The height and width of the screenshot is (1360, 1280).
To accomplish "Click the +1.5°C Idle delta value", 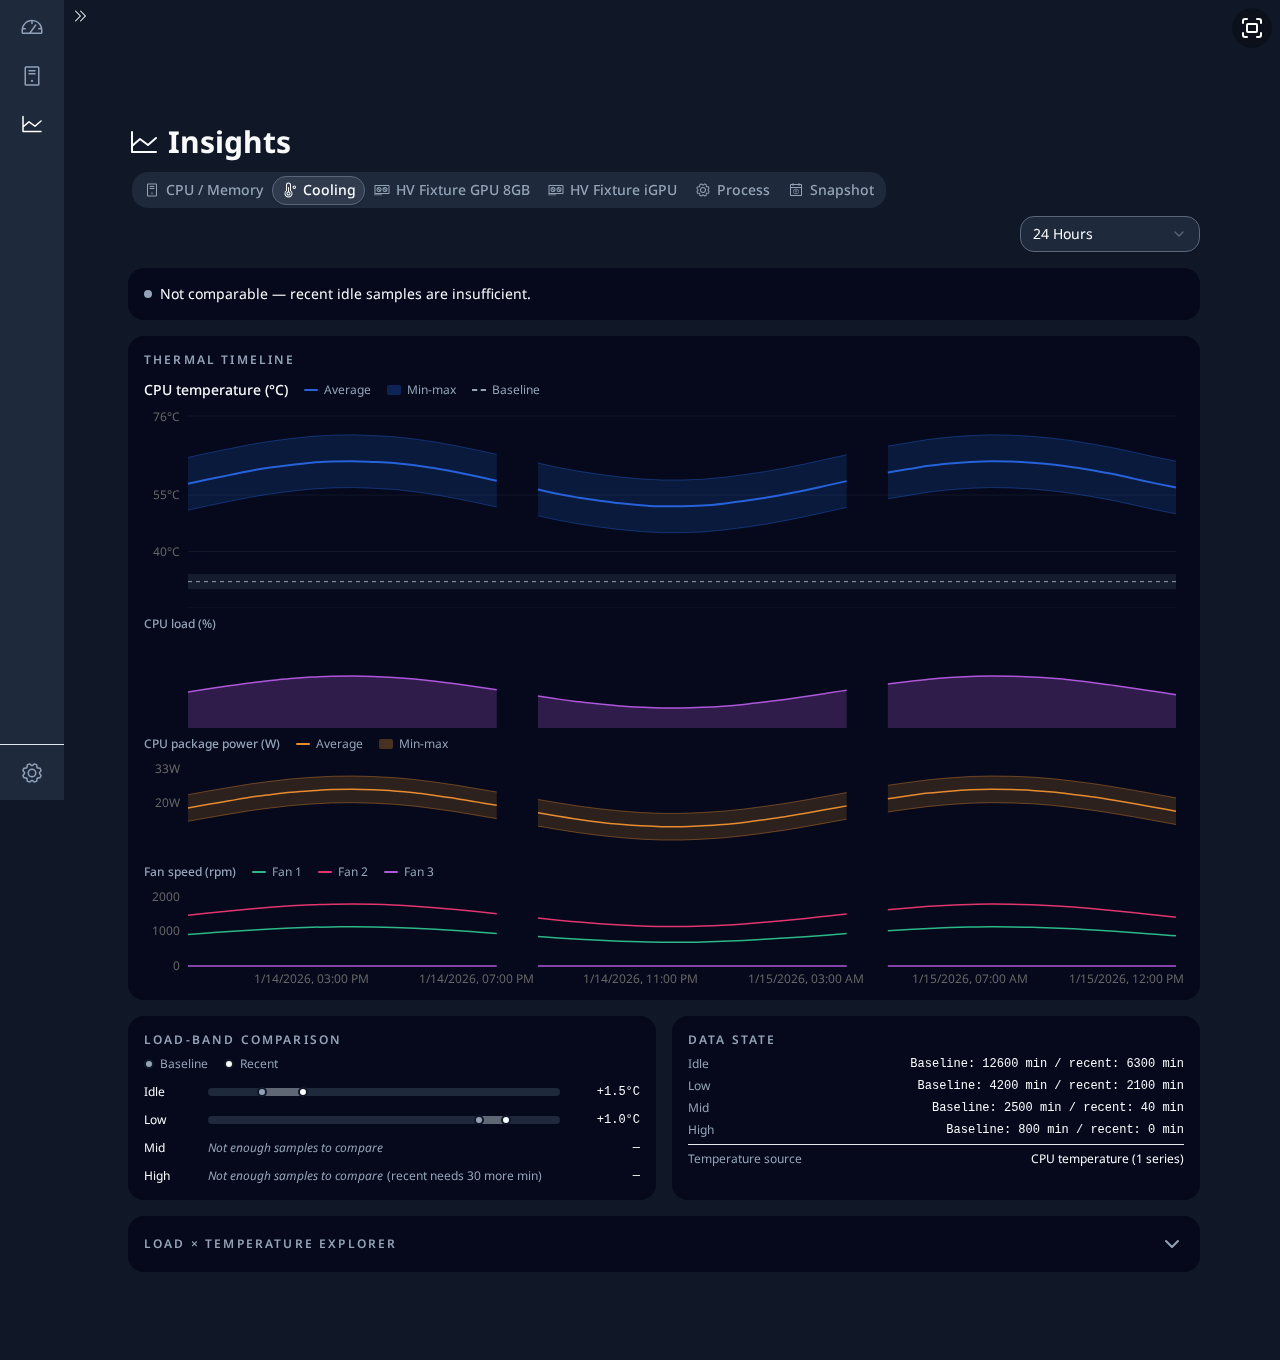I will [x=618, y=1091].
